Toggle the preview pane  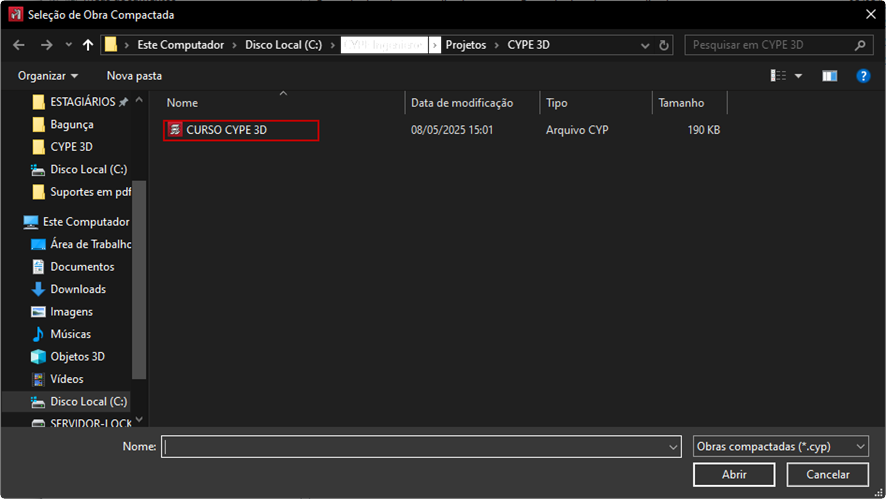click(829, 76)
